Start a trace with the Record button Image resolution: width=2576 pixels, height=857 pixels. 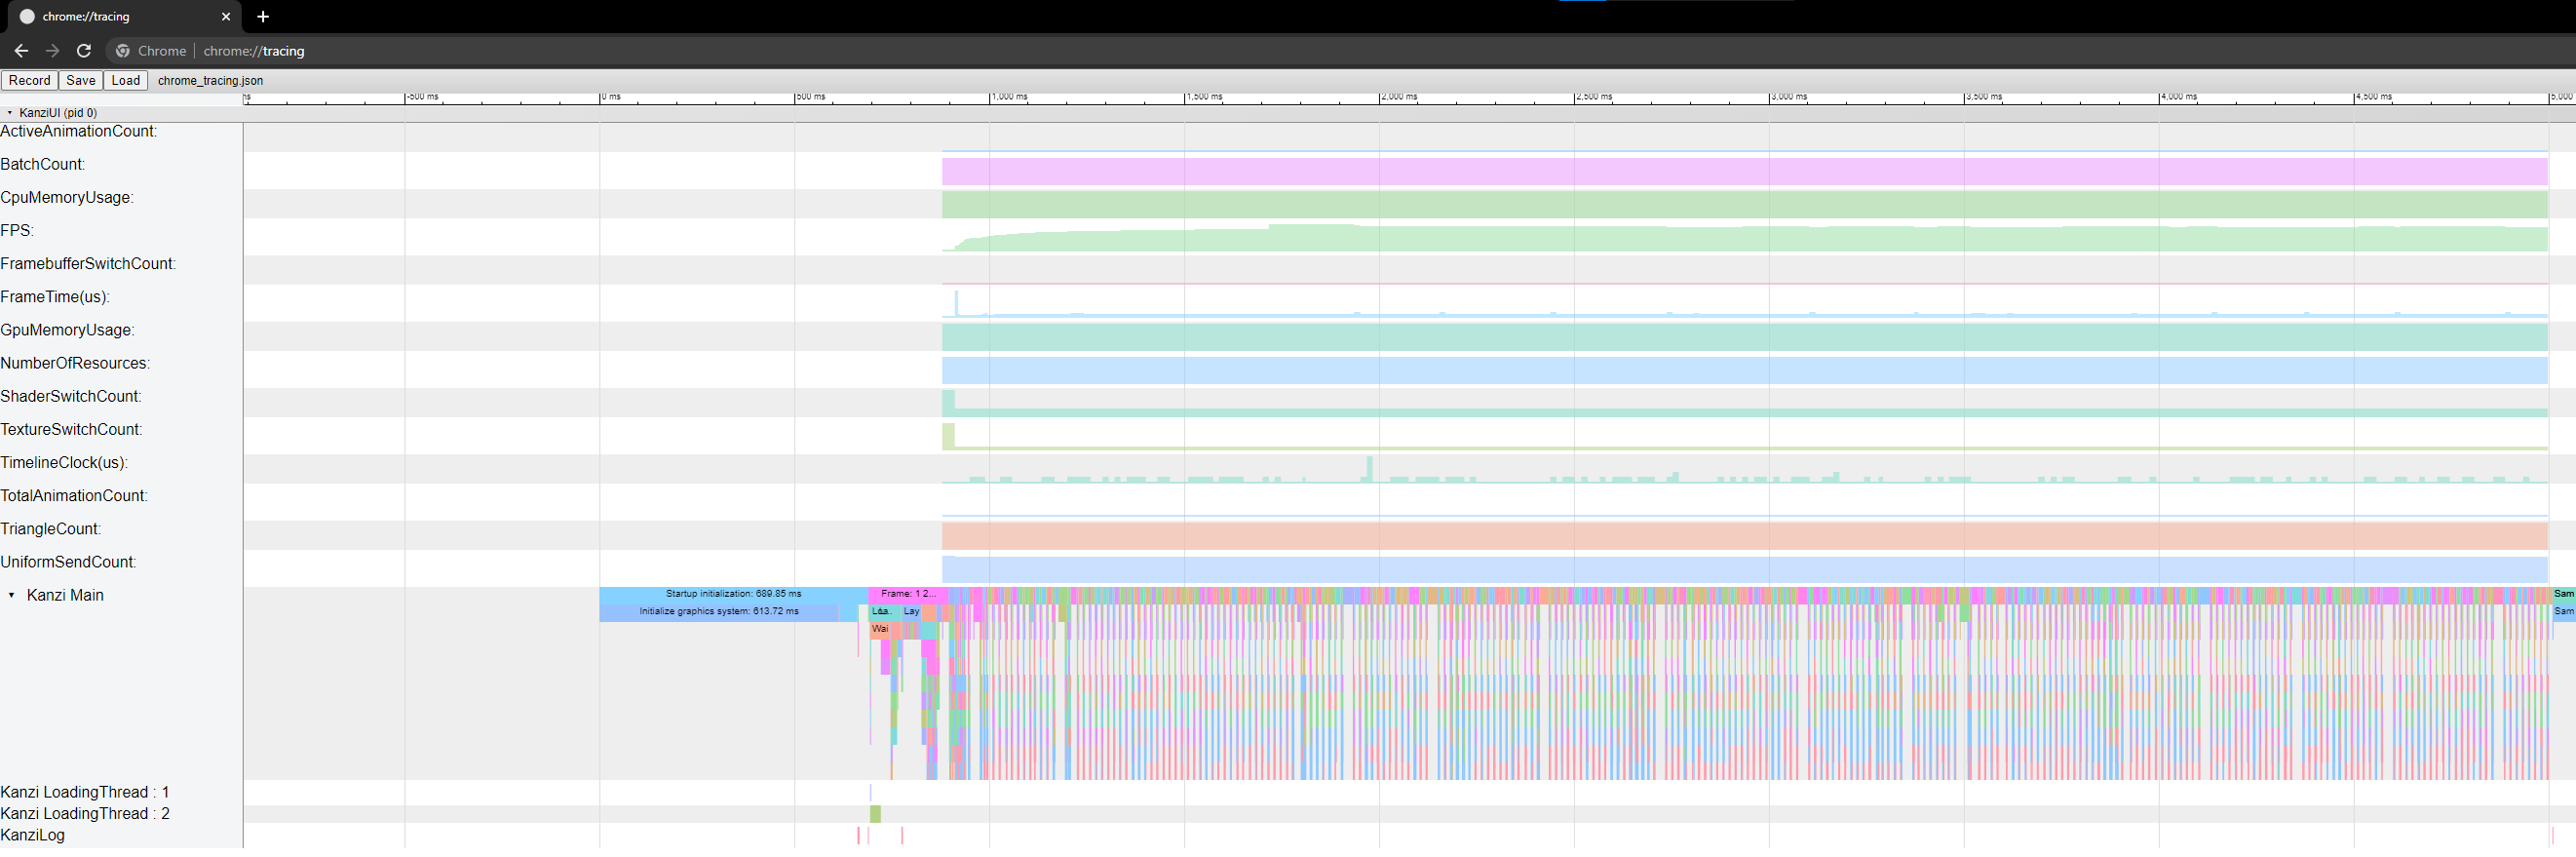(x=30, y=81)
